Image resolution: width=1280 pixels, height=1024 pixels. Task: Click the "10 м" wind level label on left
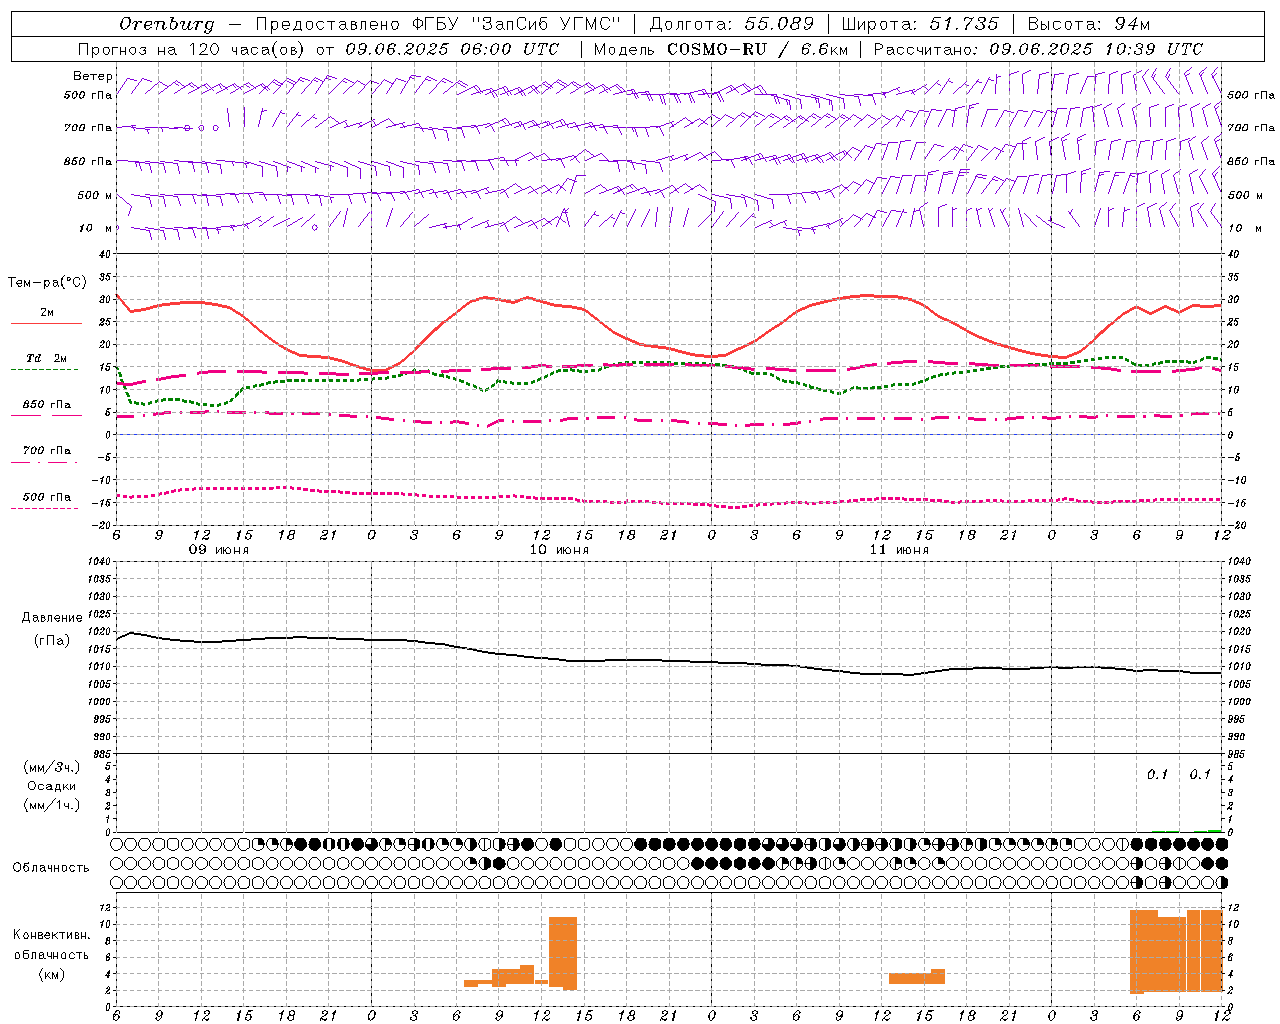coord(96,228)
